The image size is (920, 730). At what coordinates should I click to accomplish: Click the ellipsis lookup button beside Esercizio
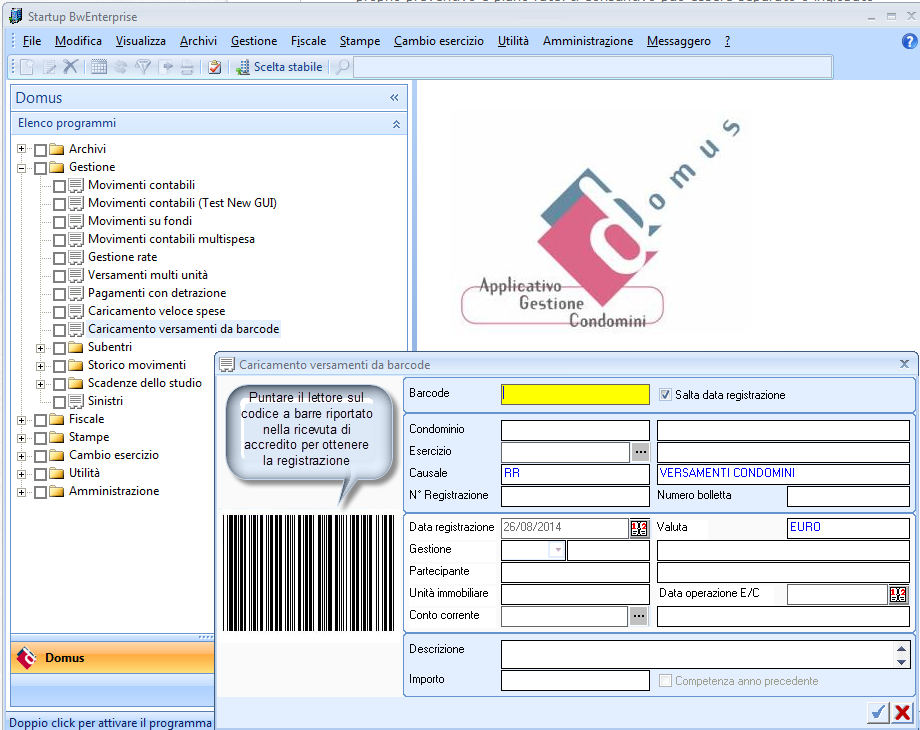tap(640, 452)
